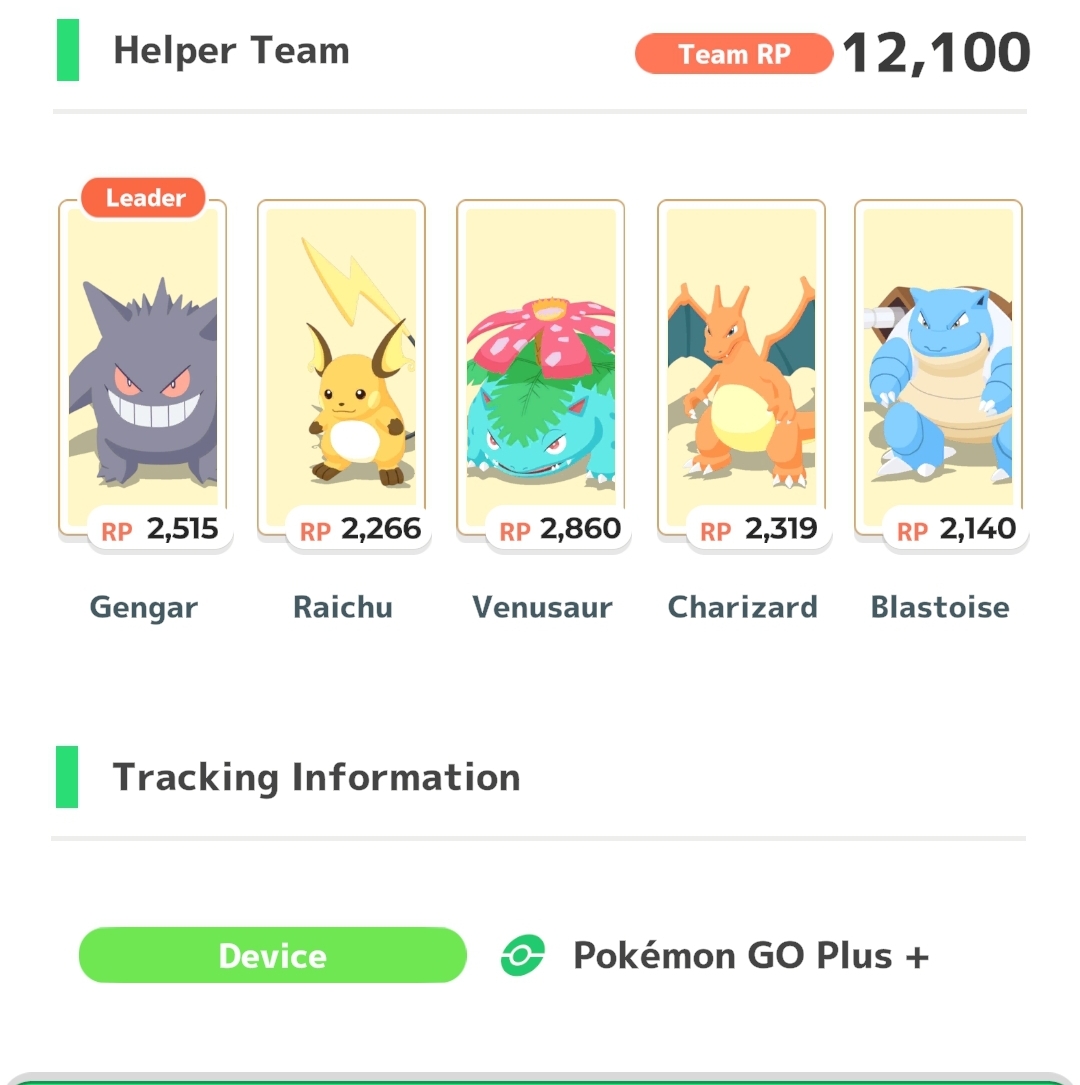Screen dimensions: 1080x1085
Task: Click the Venusaur name label
Action: 542,608
